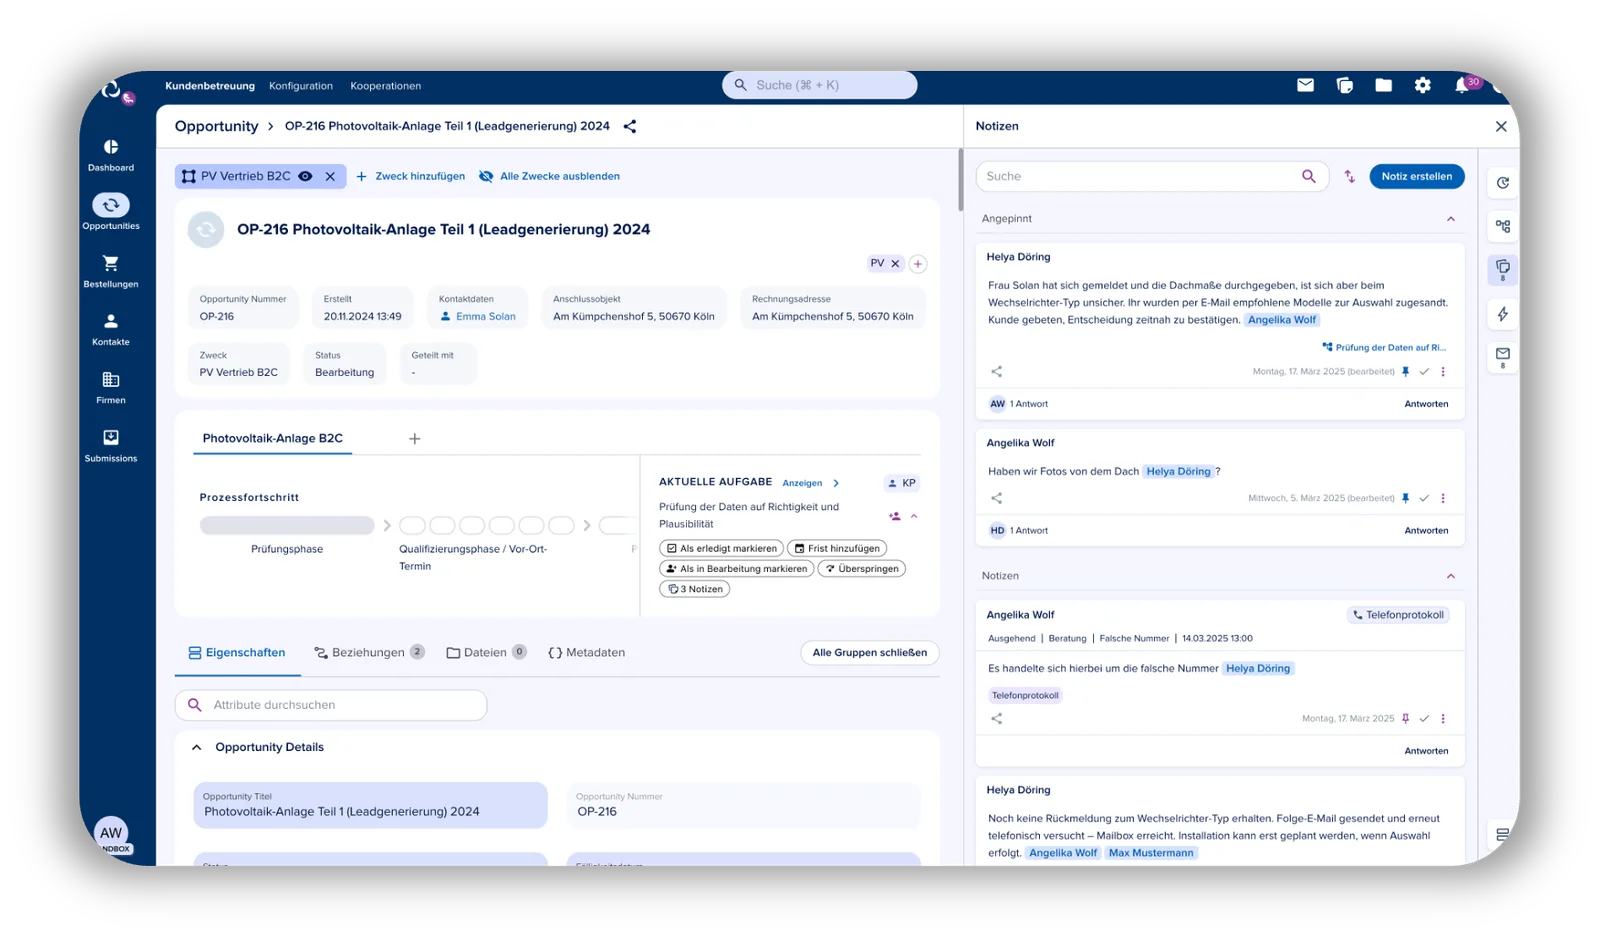Image resolution: width=1600 pixels, height=936 pixels.
Task: Click the Suche field in the Notizen panel
Action: pyautogui.click(x=1152, y=176)
